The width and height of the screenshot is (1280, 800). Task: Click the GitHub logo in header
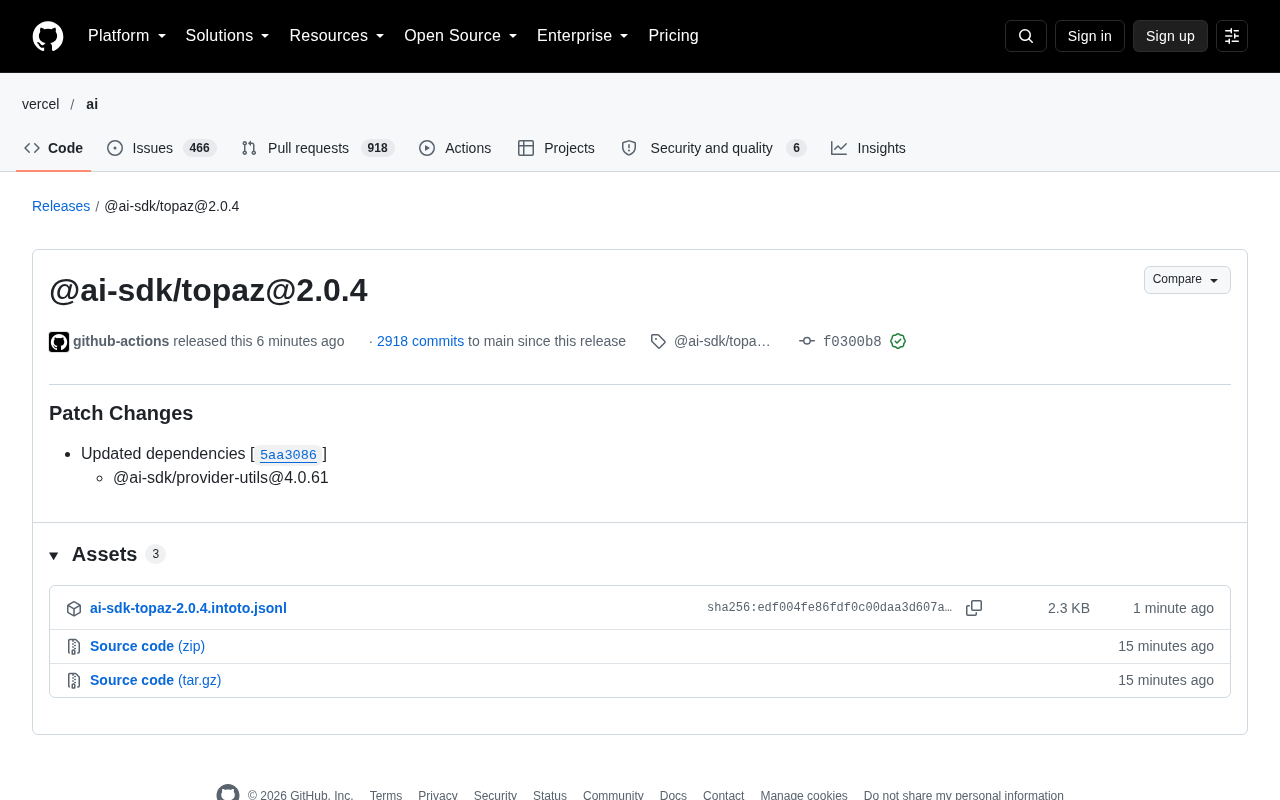48,36
